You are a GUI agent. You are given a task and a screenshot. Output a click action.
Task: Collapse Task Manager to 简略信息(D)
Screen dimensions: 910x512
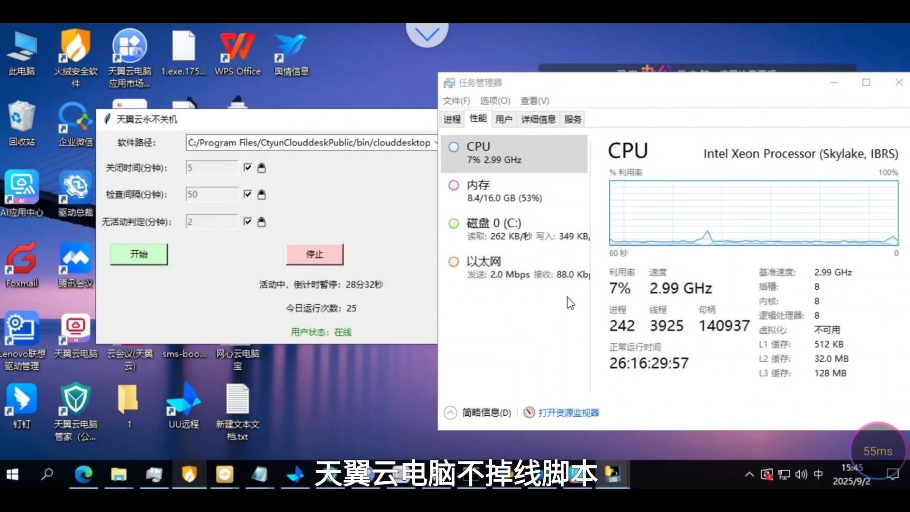point(478,413)
